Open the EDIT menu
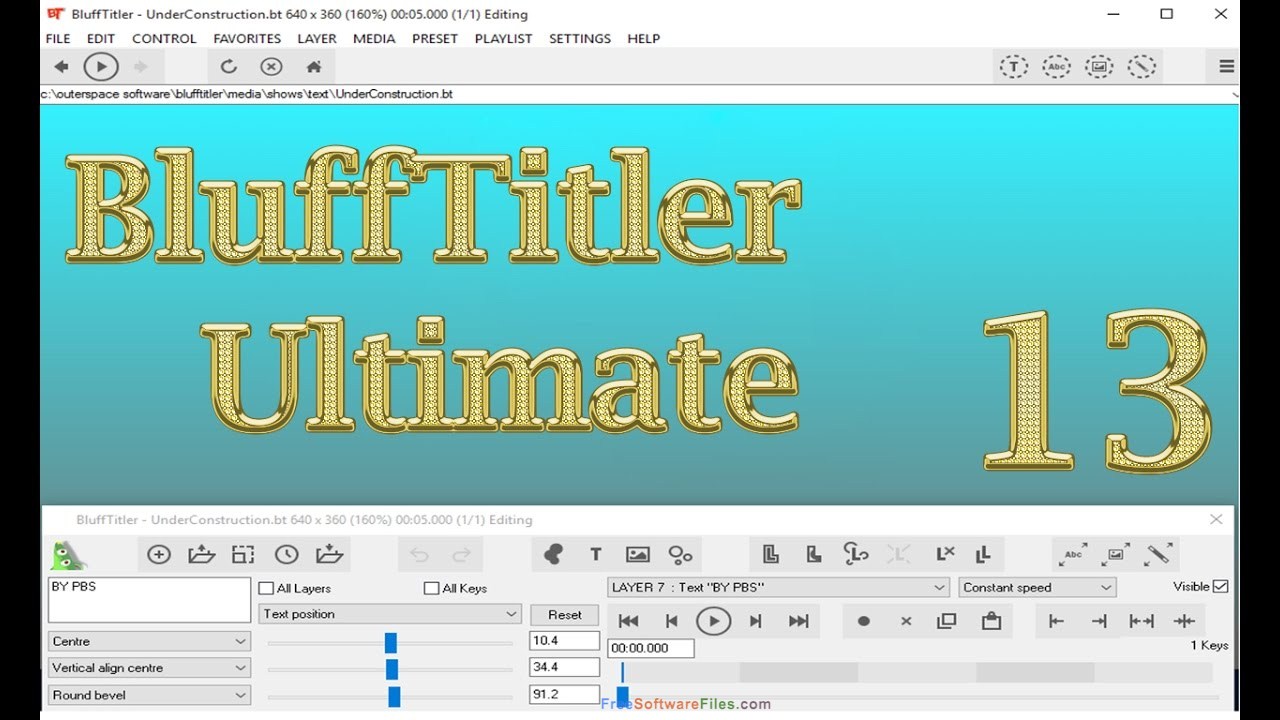The height and width of the screenshot is (720, 1280). [101, 38]
